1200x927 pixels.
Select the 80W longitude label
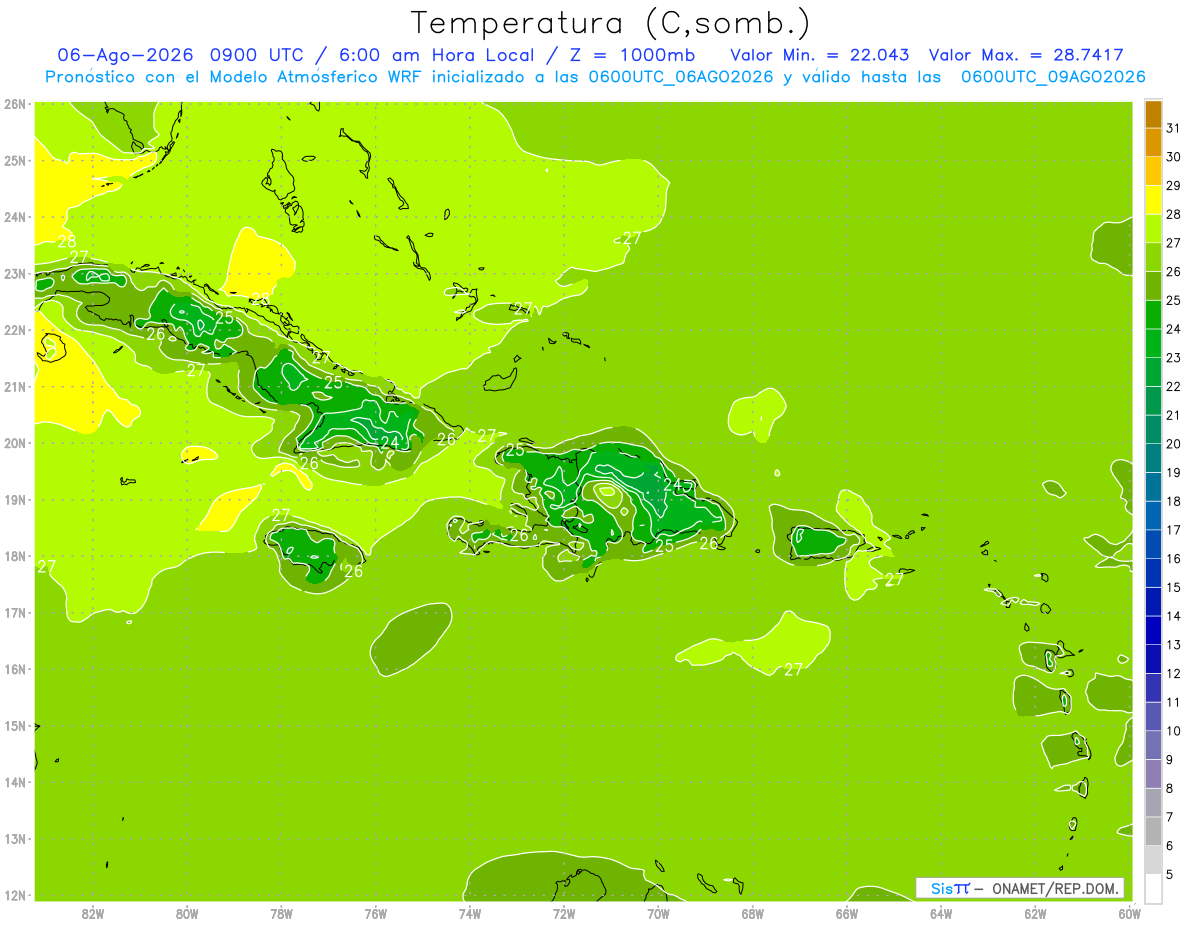(187, 912)
